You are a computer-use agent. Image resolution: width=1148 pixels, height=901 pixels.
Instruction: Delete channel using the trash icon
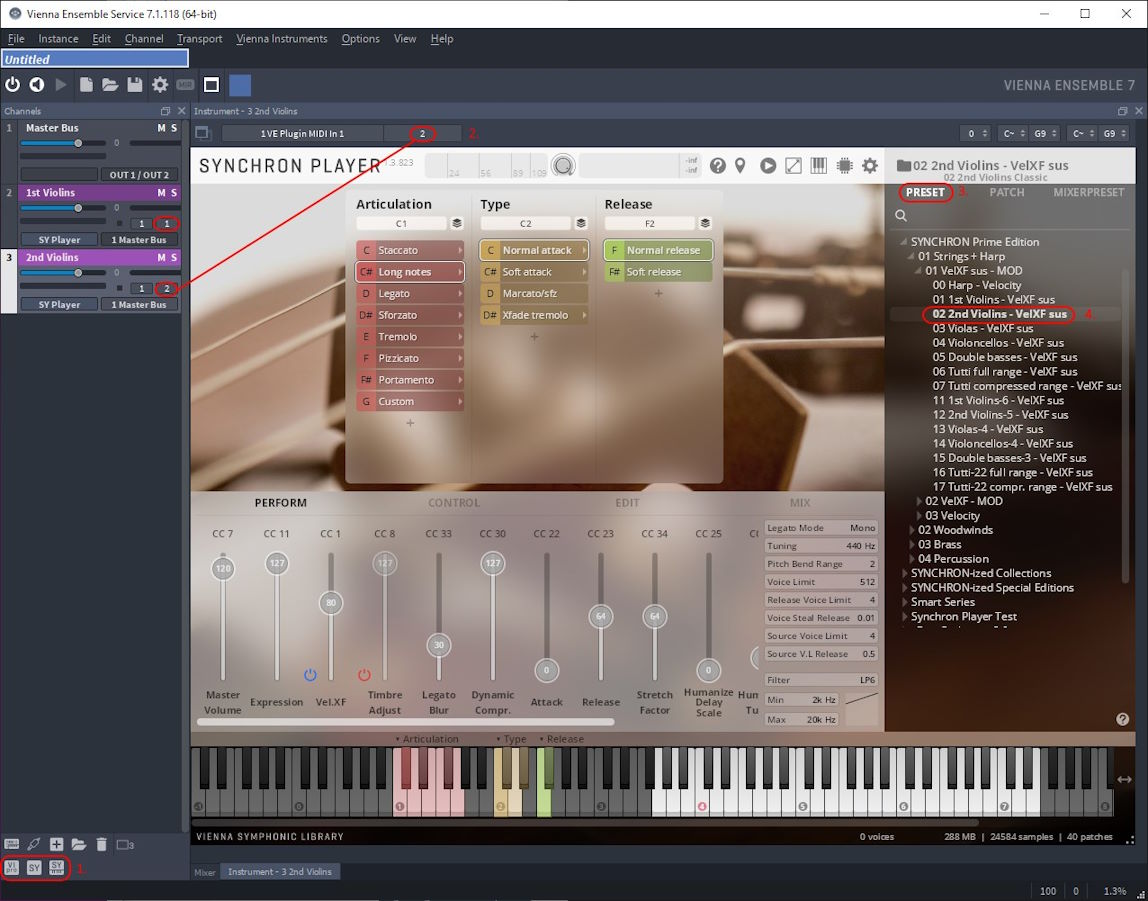102,845
